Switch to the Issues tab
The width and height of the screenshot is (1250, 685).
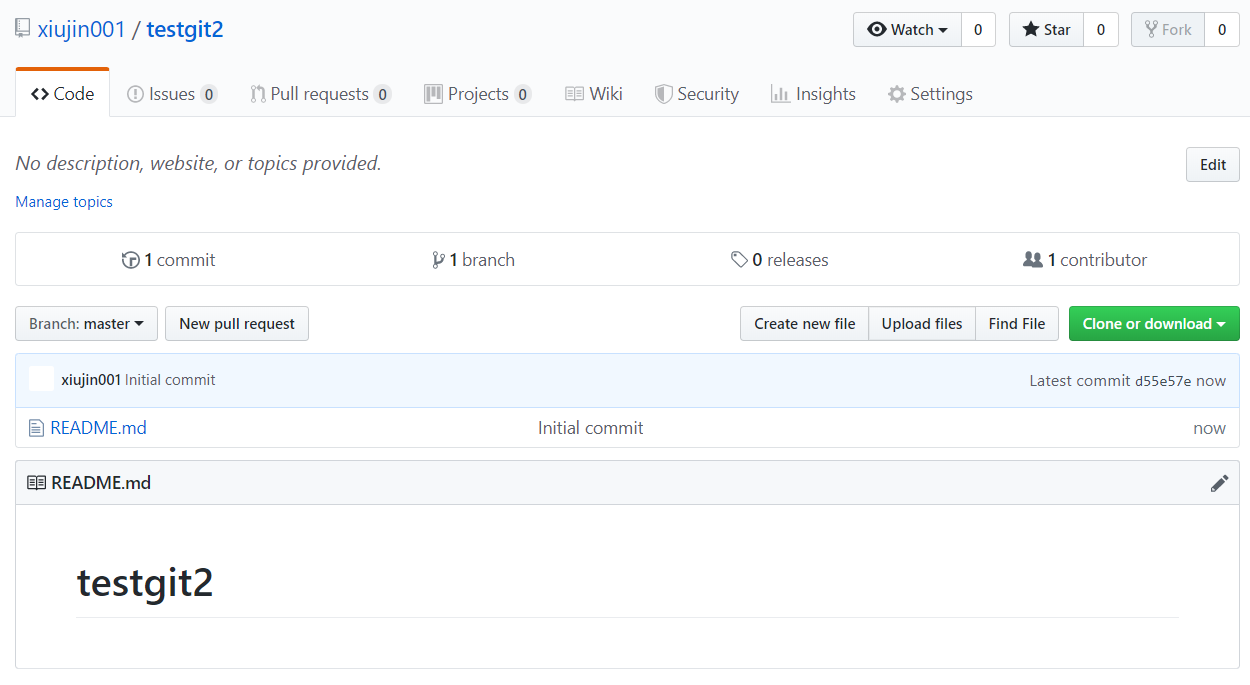[x=171, y=94]
